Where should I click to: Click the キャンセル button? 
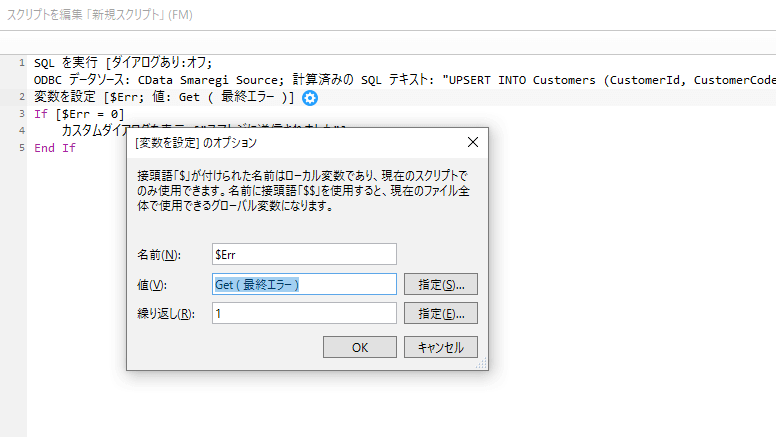tap(440, 347)
